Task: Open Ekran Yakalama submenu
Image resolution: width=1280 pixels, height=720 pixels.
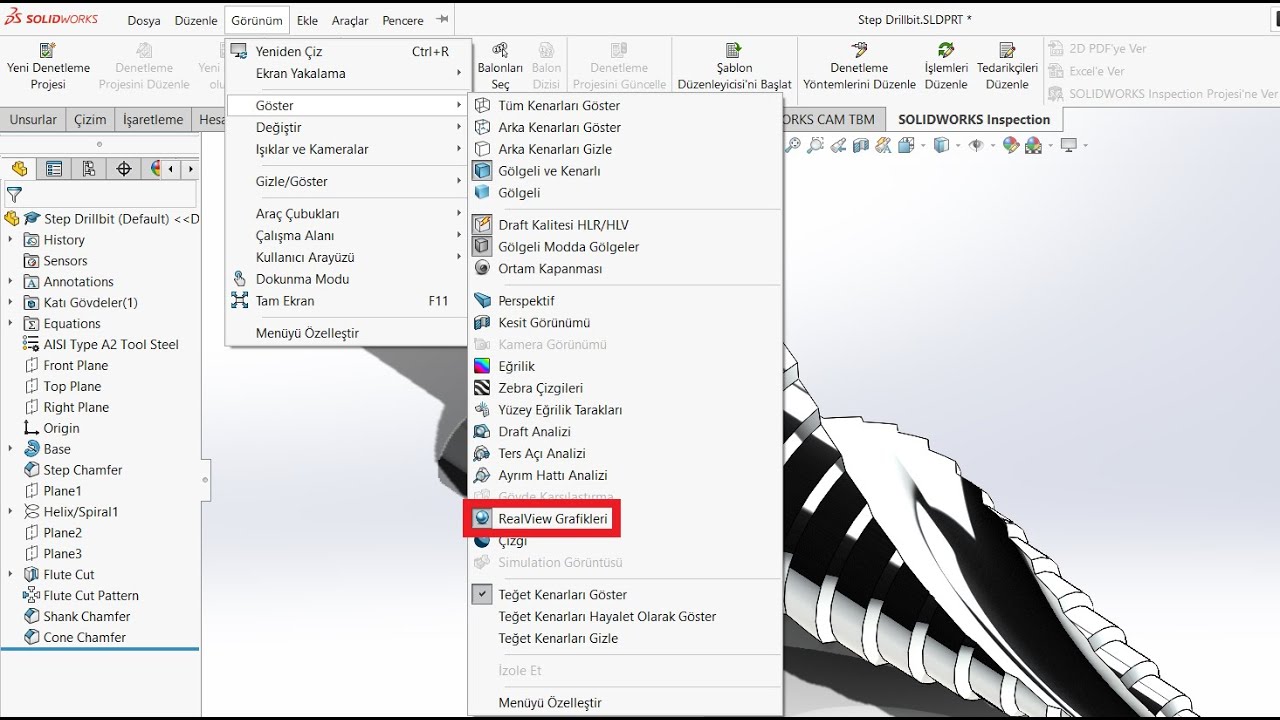Action: 347,73
